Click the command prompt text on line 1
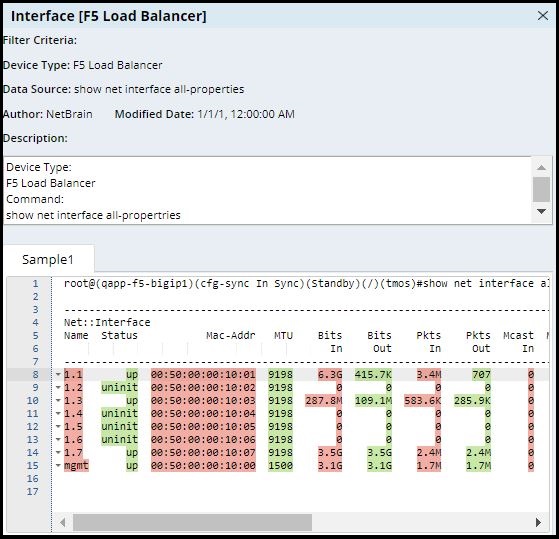Screen dimensions: 559x539 point(307,283)
